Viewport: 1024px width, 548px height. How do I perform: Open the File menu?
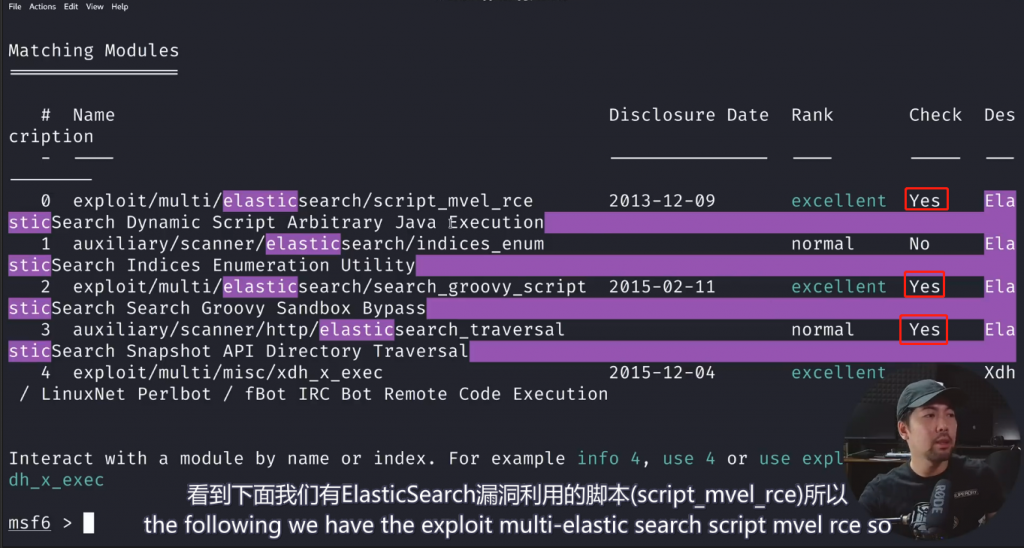click(14, 7)
